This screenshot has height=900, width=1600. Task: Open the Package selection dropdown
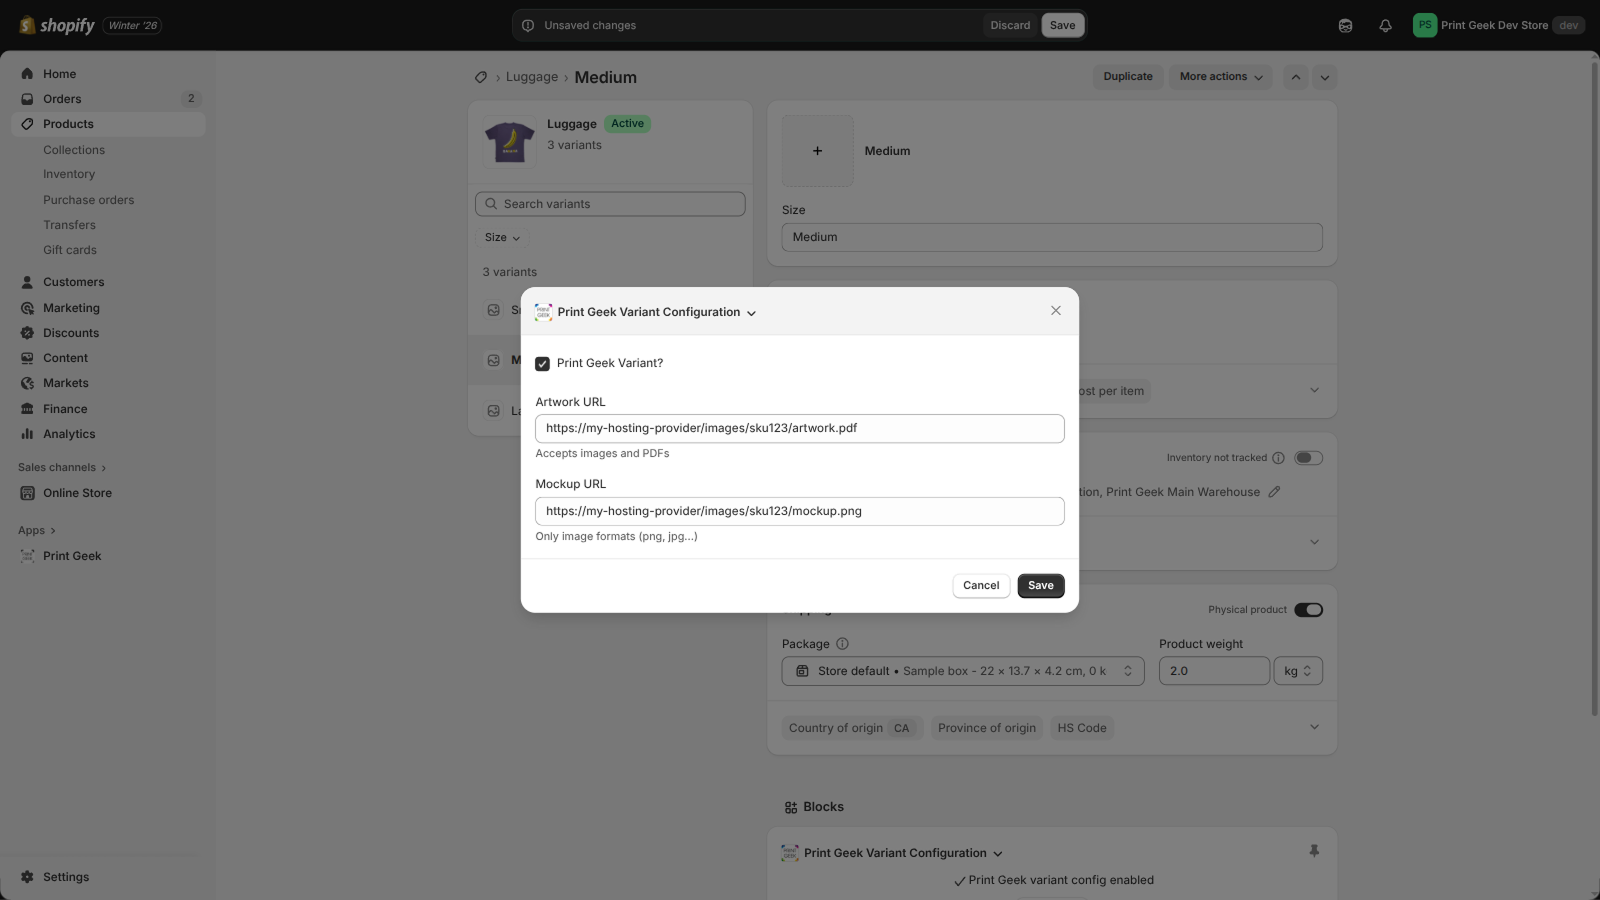pos(964,671)
